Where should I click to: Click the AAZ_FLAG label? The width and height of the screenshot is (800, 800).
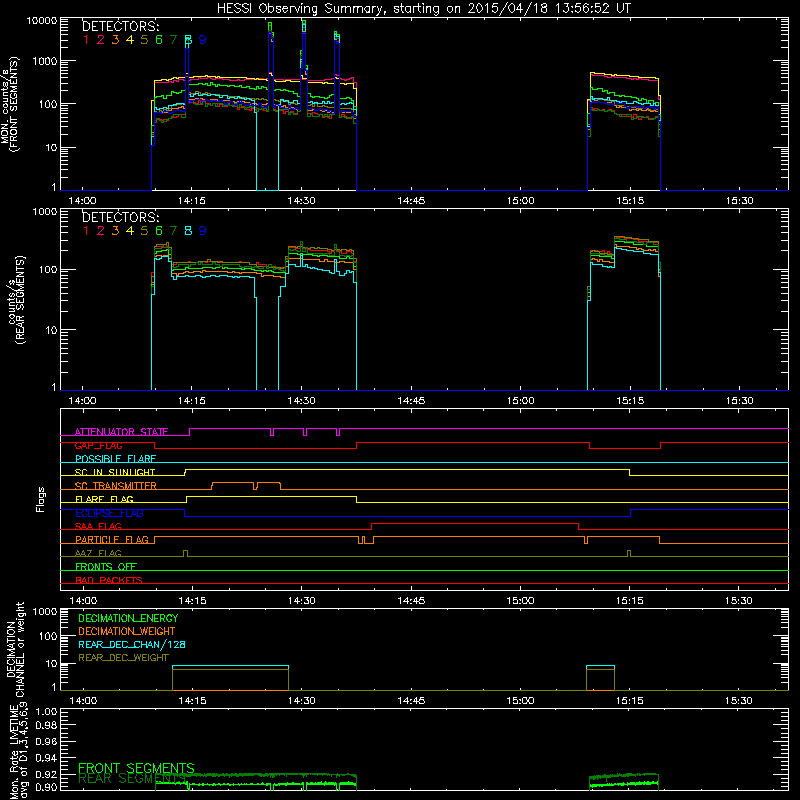pos(98,553)
